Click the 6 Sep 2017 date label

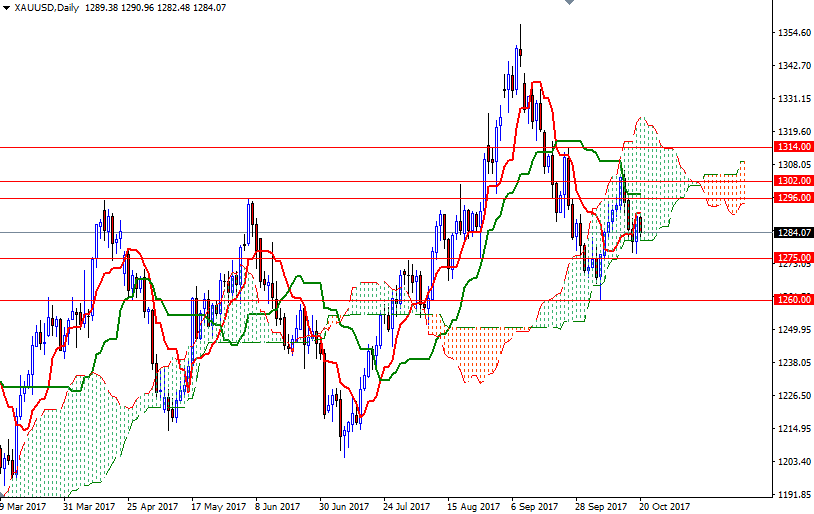click(534, 506)
